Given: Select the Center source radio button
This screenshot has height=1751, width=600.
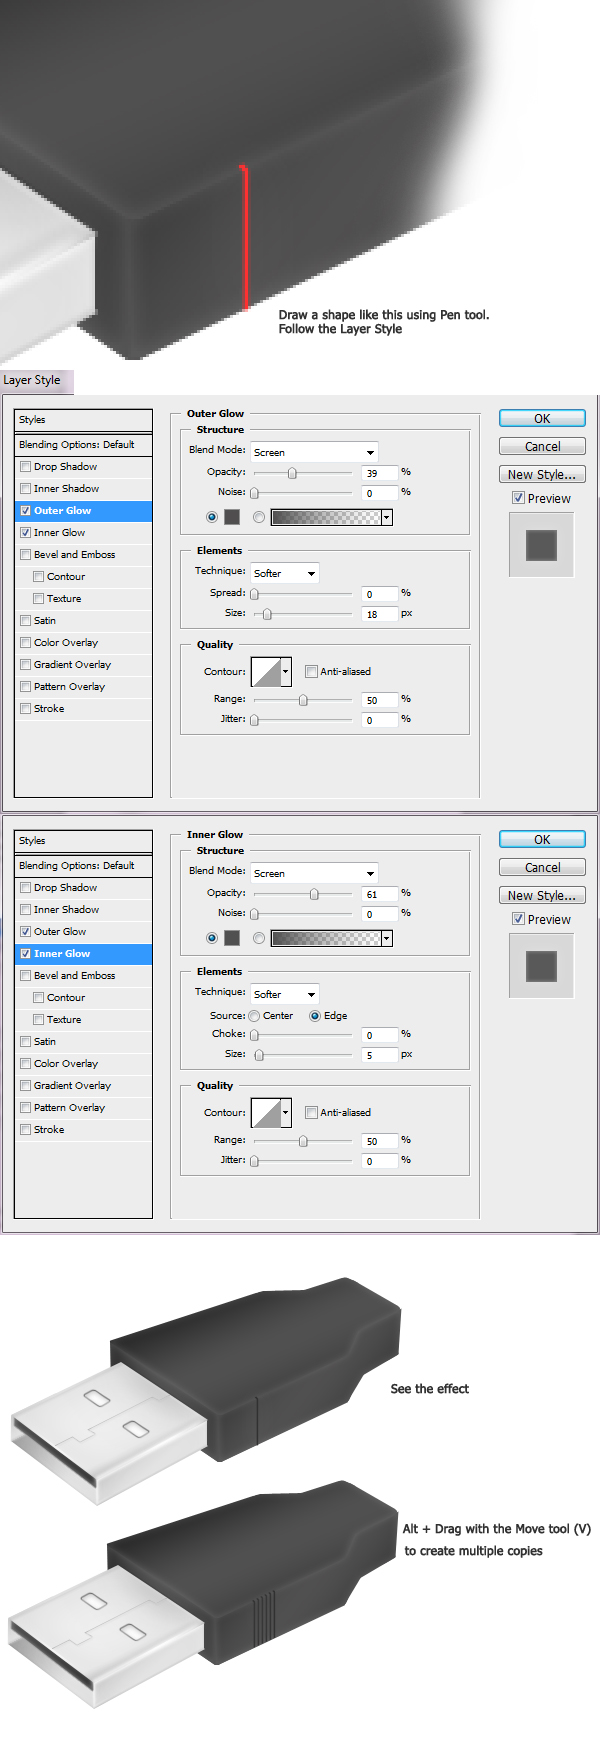Looking at the screenshot, I should 254,1016.
